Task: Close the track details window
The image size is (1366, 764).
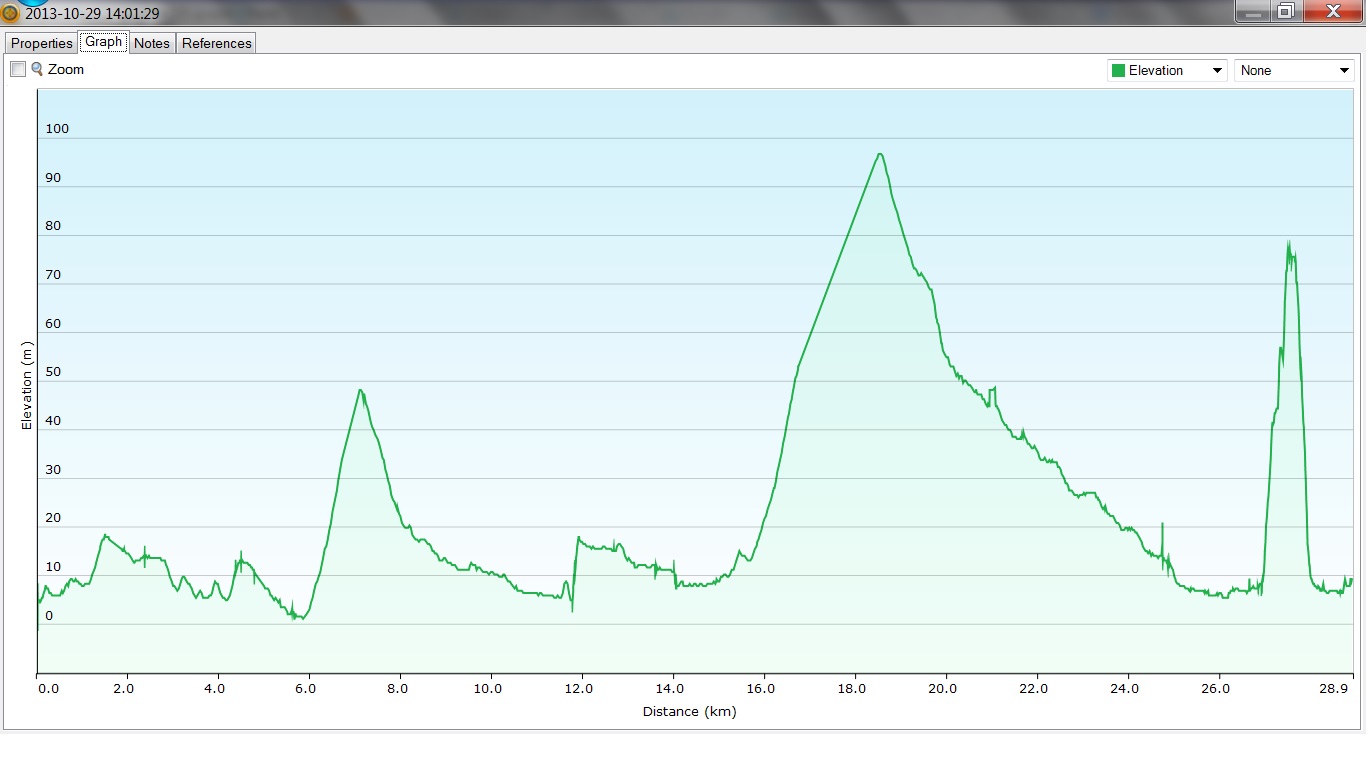Action: tap(1333, 11)
